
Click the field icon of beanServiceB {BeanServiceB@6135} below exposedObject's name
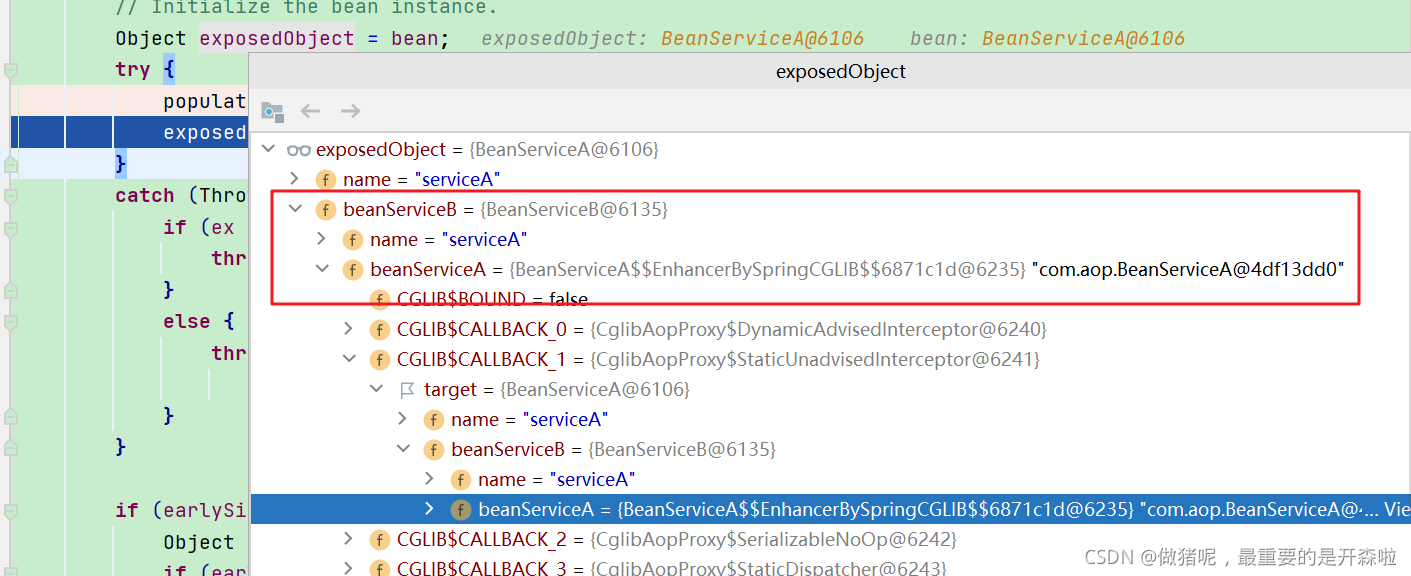[326, 209]
